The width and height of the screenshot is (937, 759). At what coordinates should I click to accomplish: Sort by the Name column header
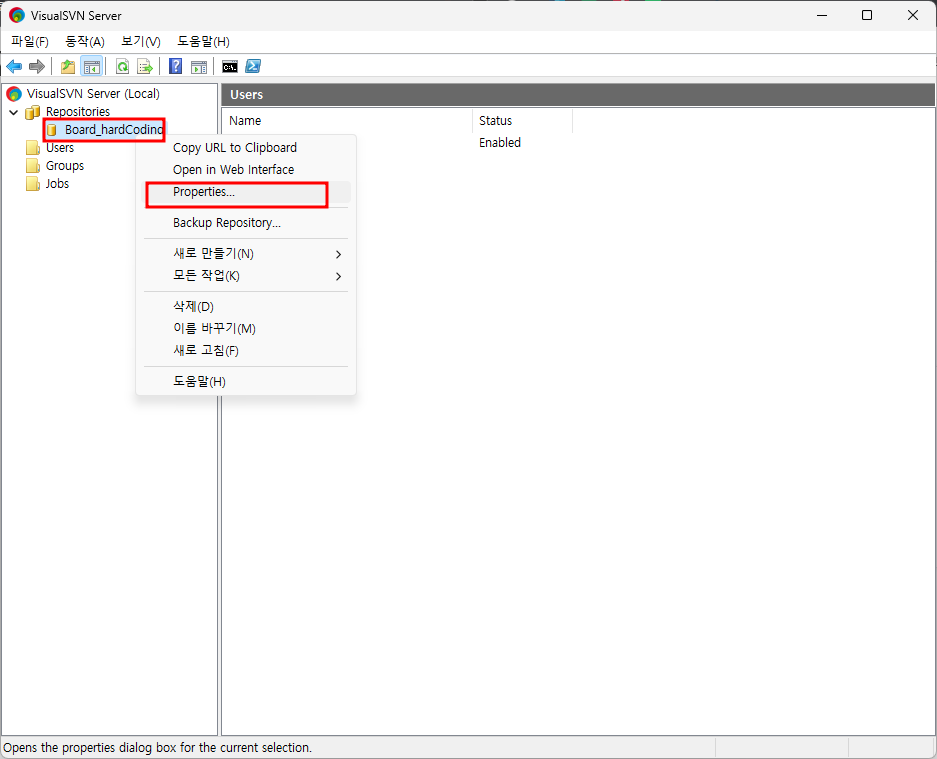point(347,121)
